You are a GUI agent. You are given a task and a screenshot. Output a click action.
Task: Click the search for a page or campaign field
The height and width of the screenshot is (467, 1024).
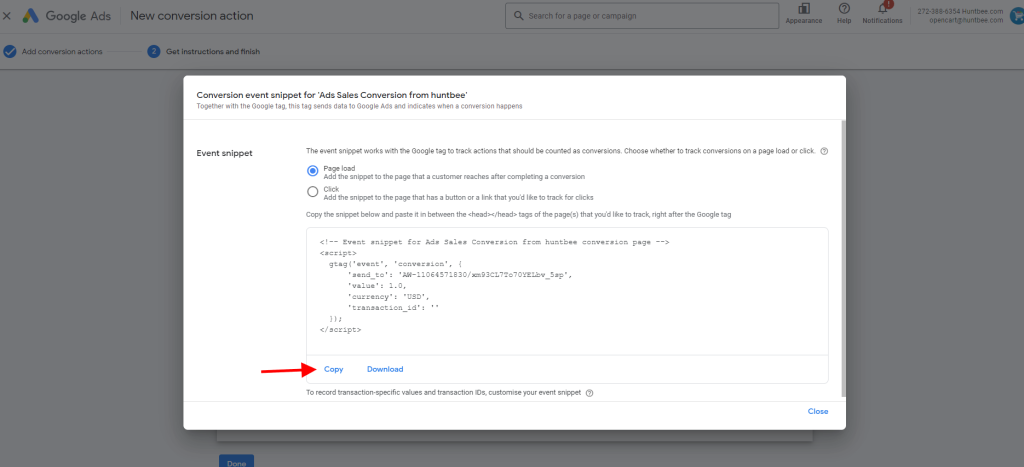[641, 16]
